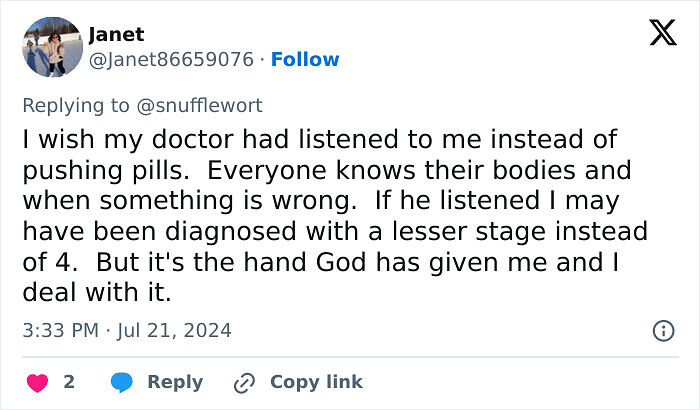Follow Janet using the Follow link
The width and height of the screenshot is (700, 410).
tap(305, 60)
